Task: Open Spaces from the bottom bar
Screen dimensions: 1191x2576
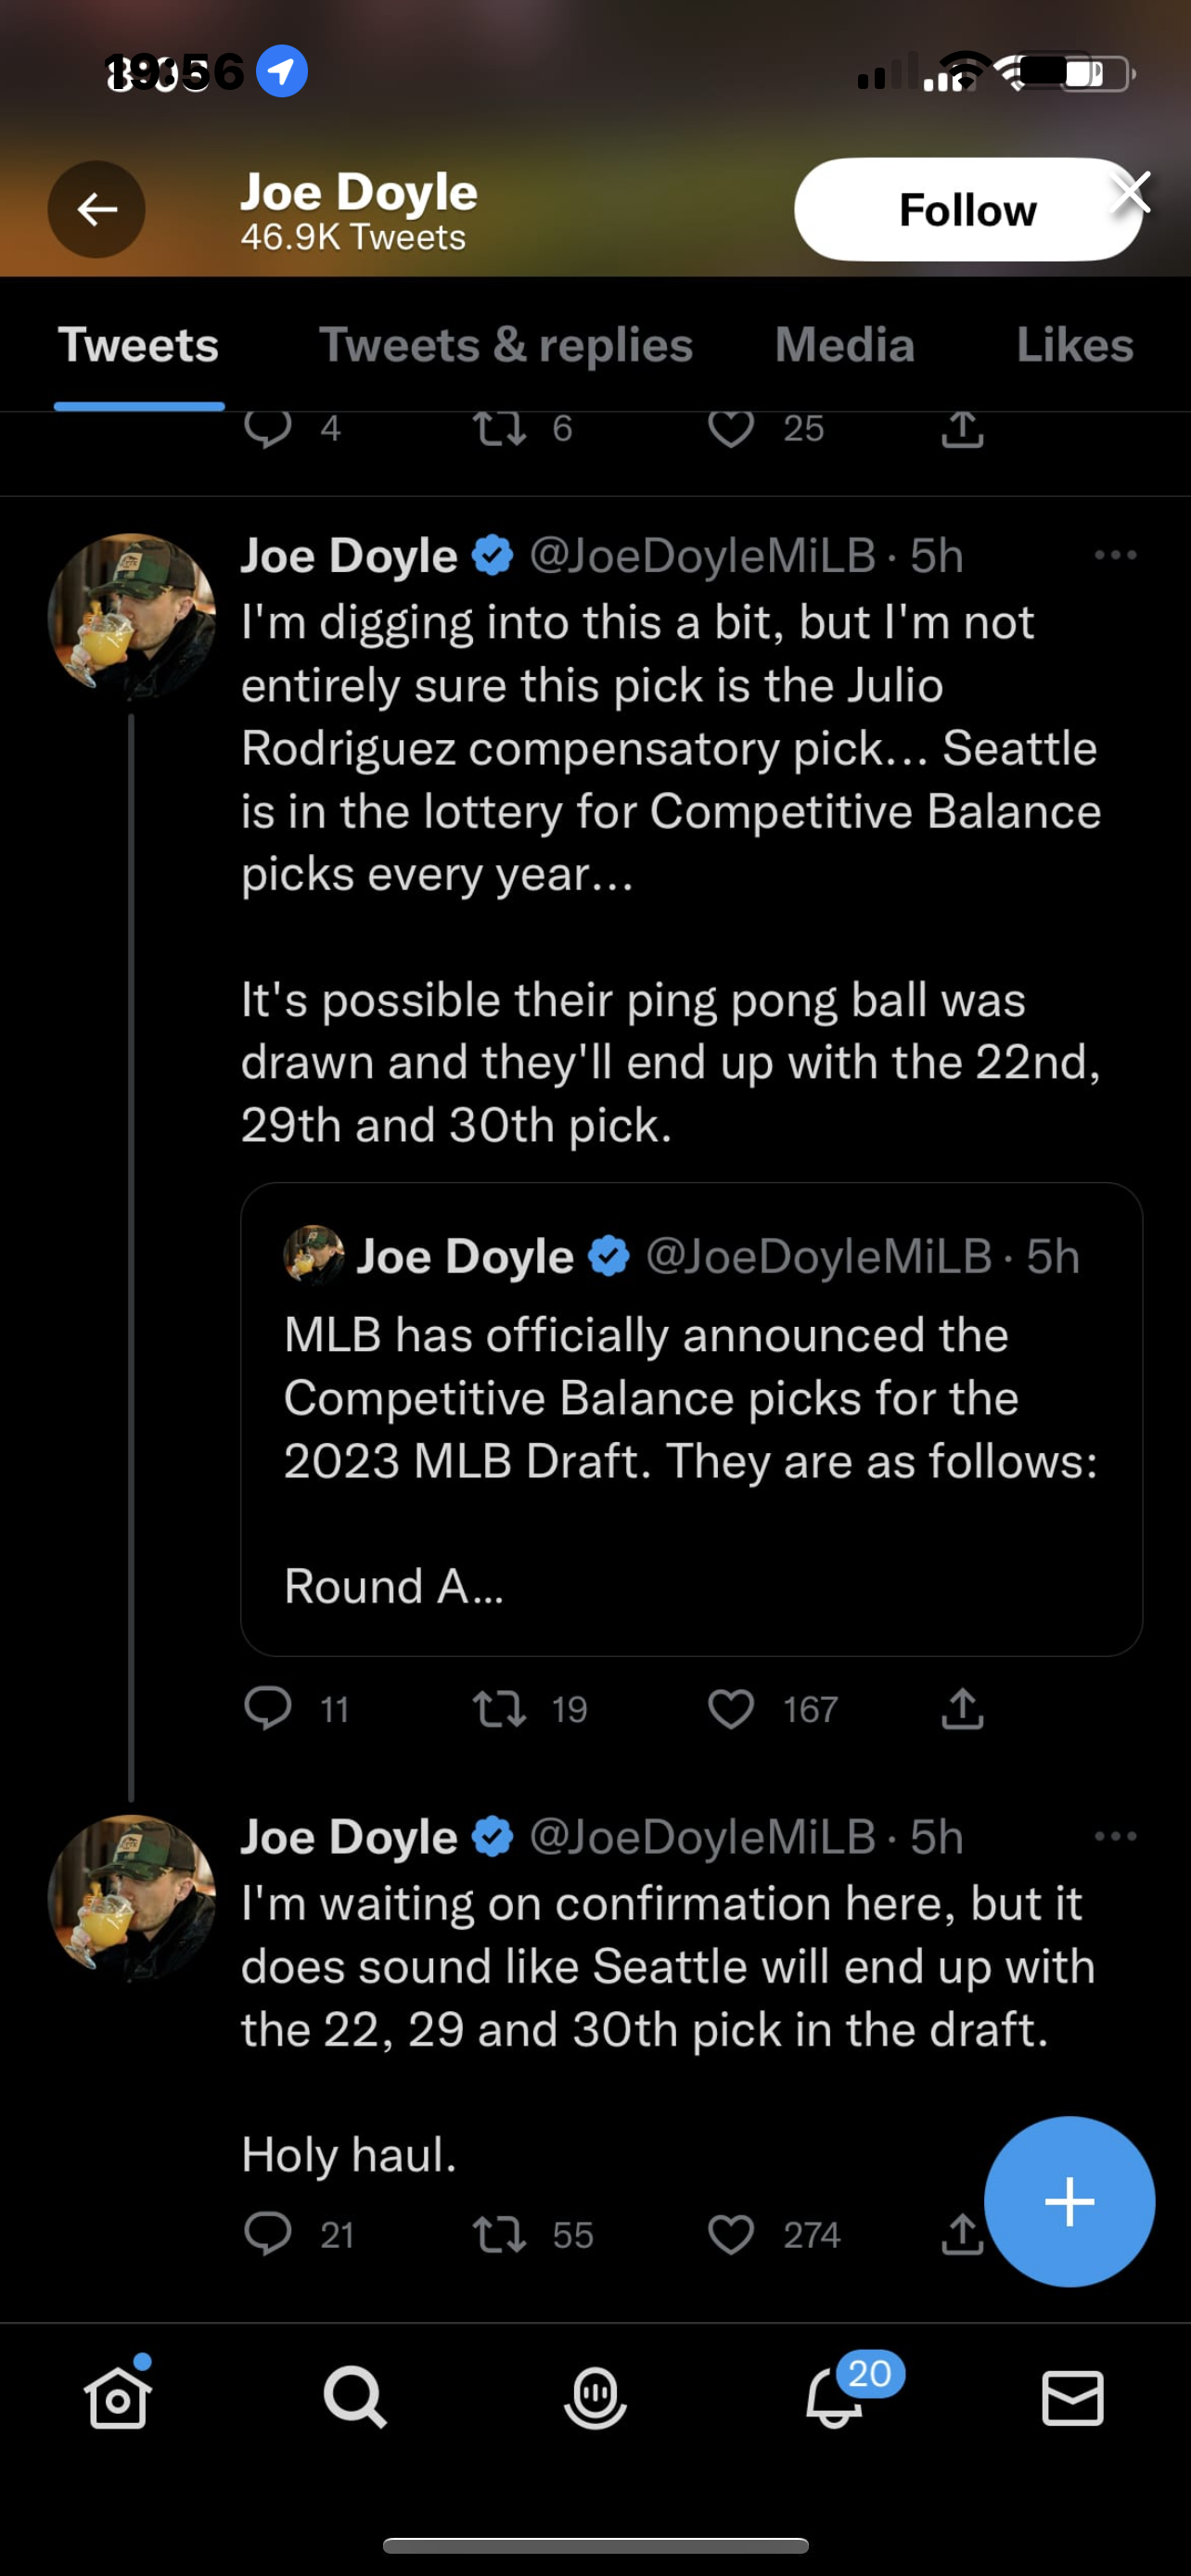Action: (x=595, y=2399)
